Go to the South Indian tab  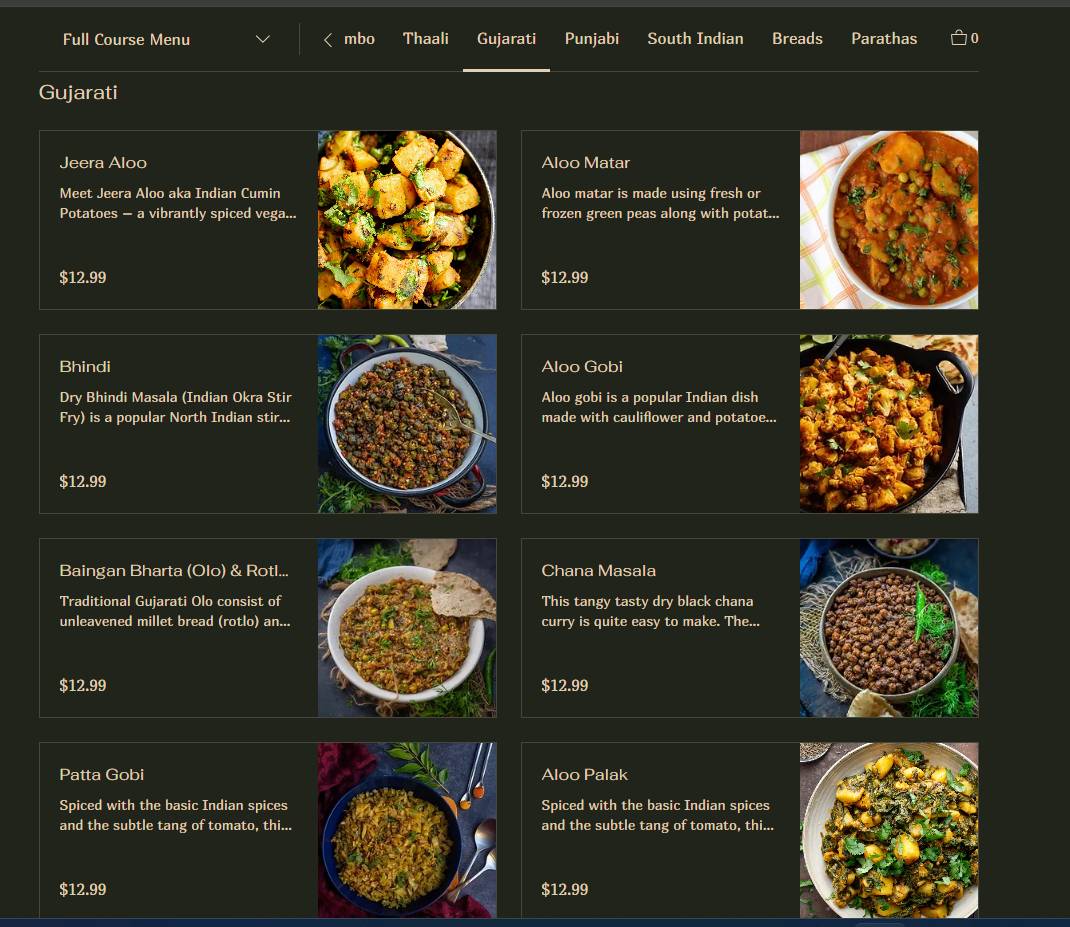[x=695, y=39]
